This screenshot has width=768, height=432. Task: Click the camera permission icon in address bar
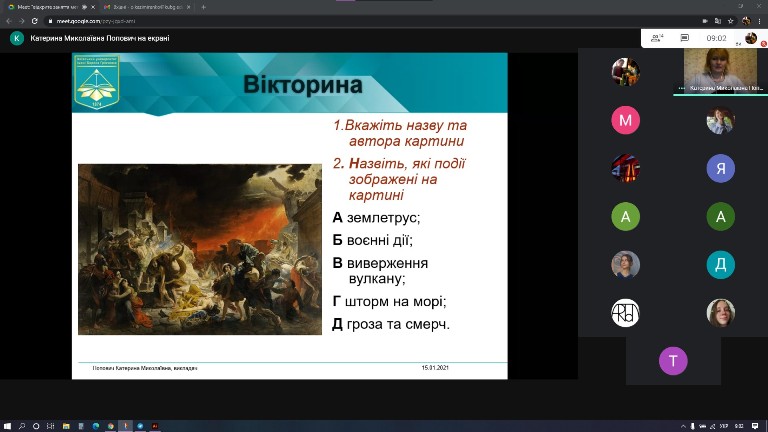(705, 21)
